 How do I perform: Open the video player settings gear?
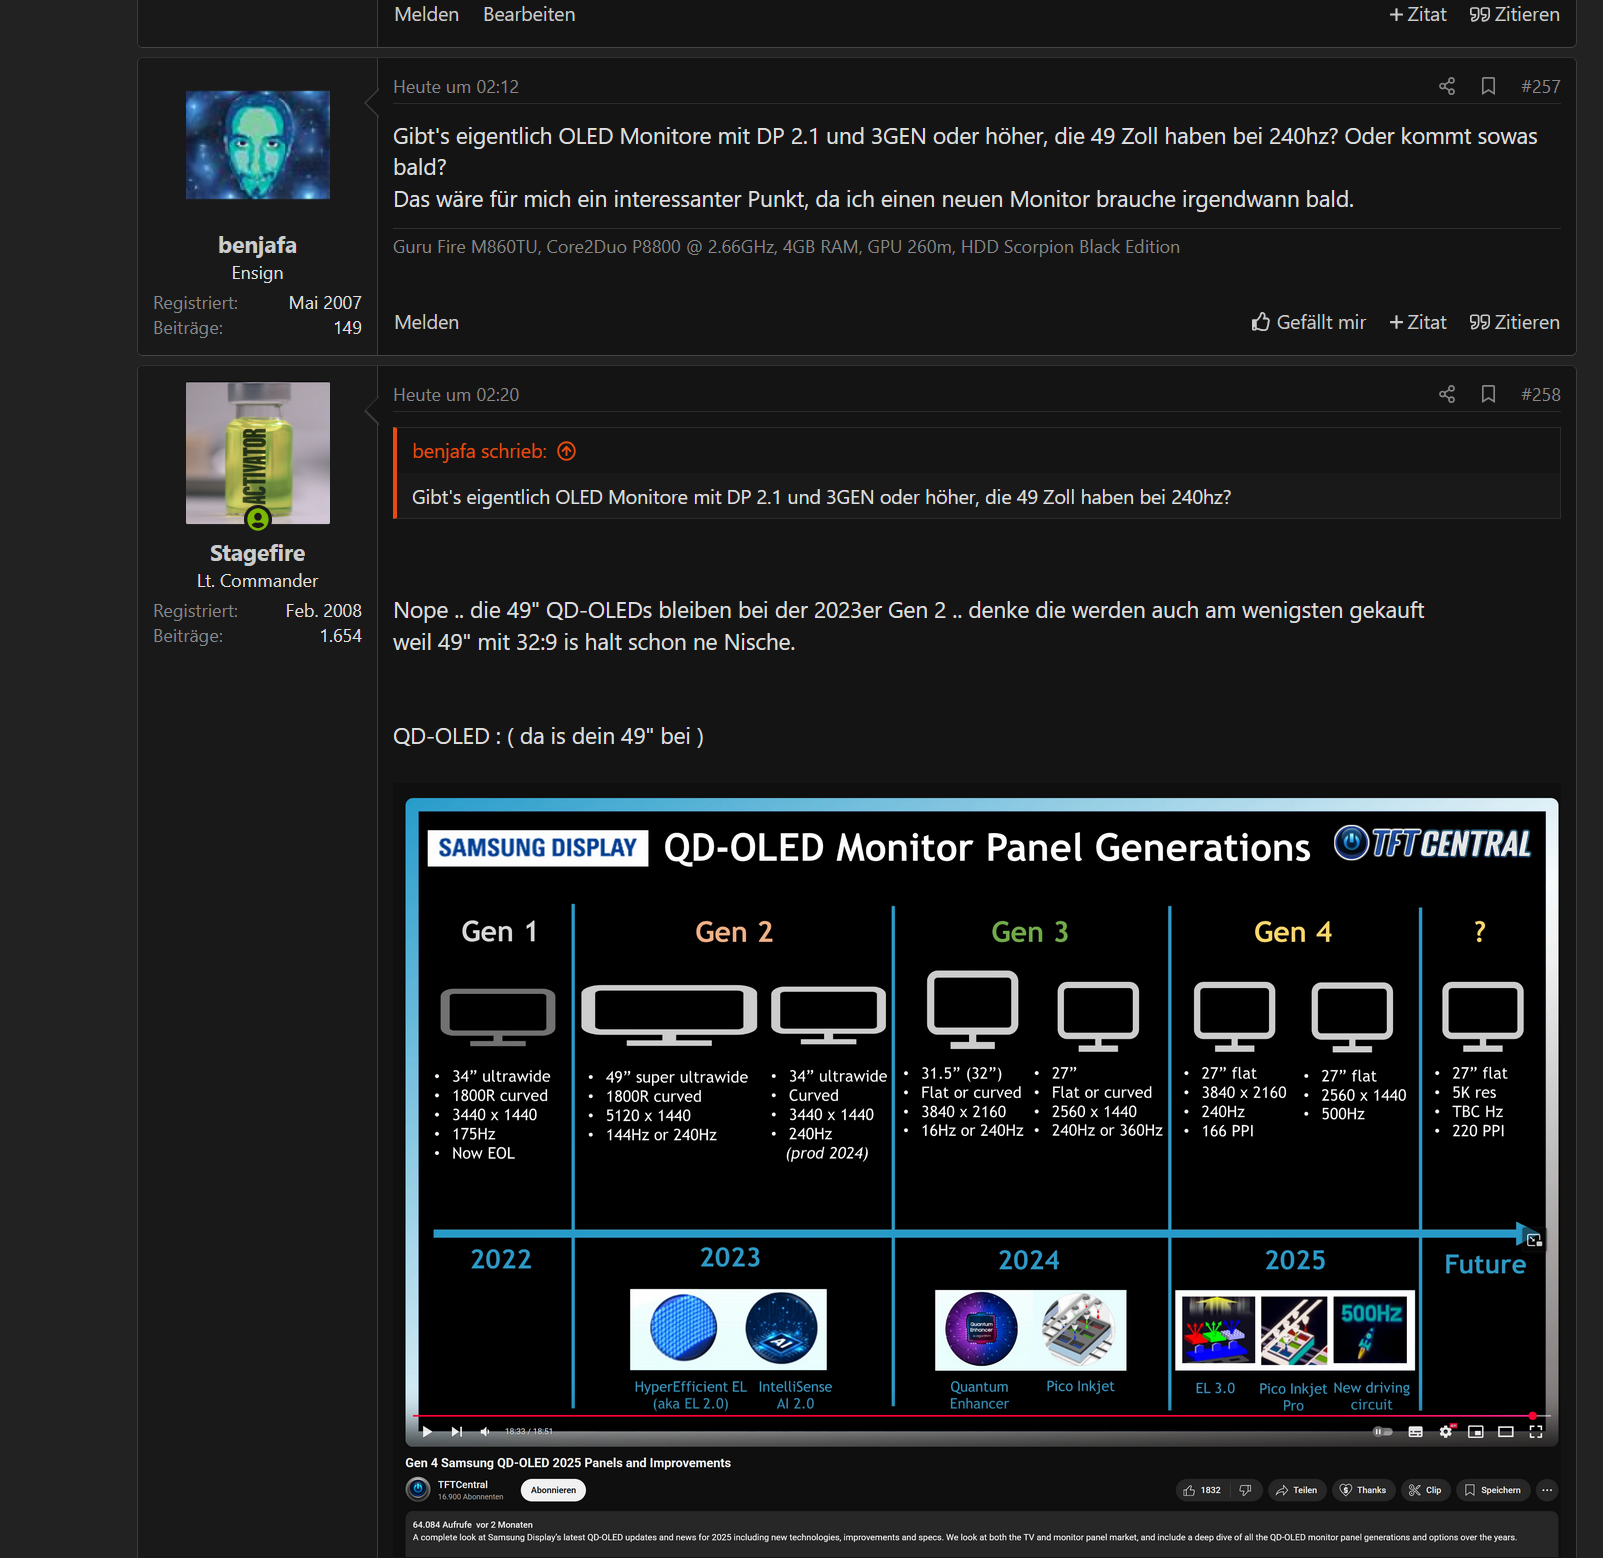click(1446, 1432)
